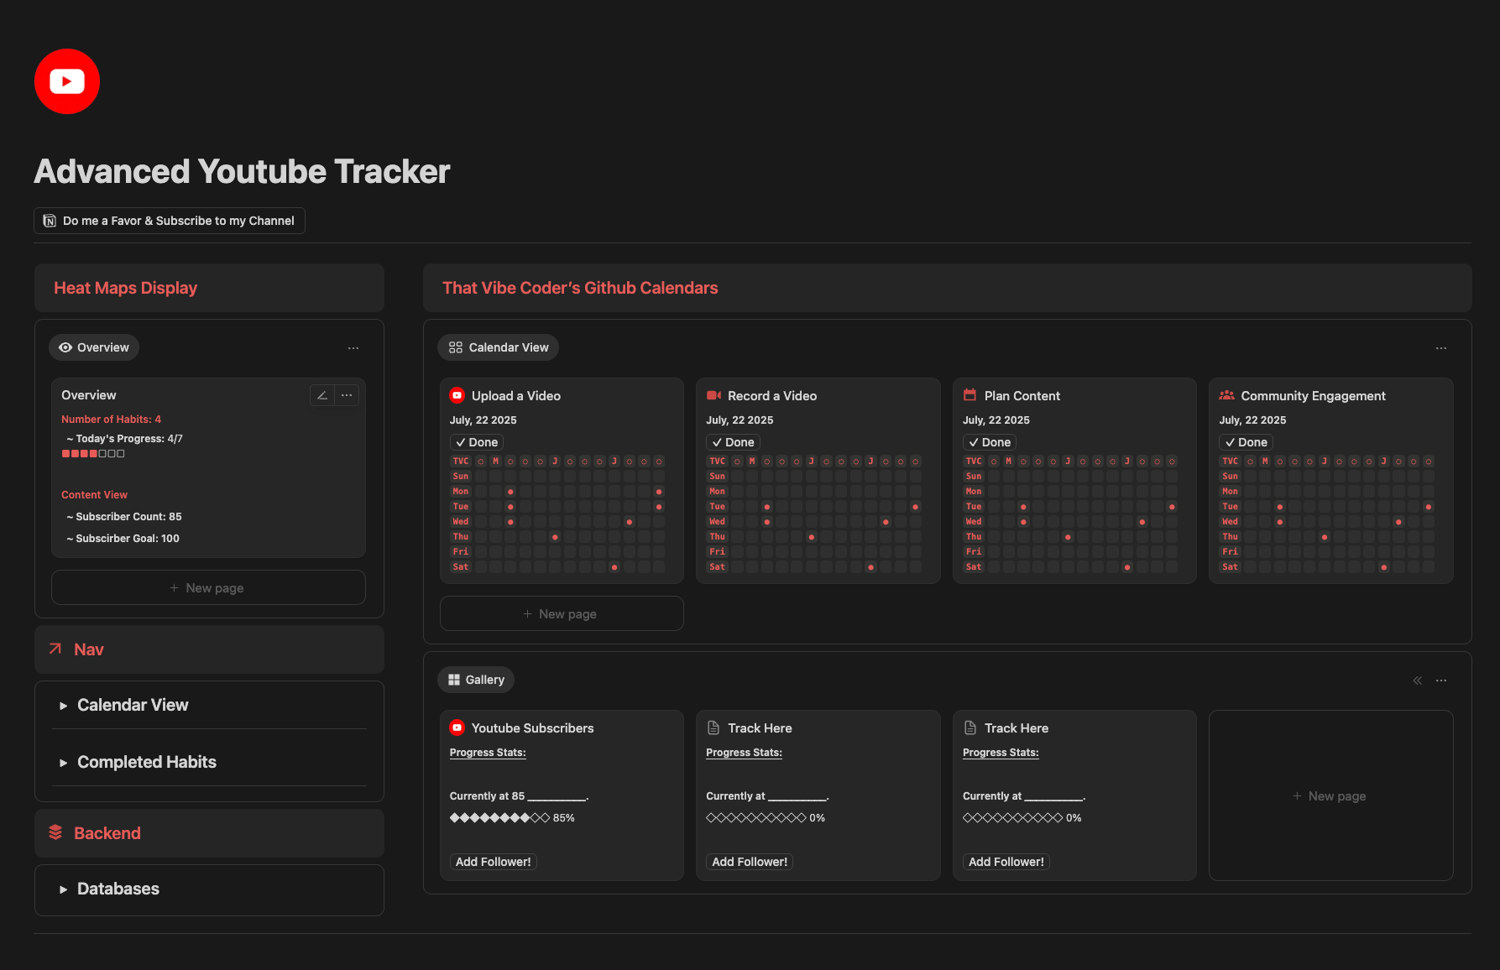Click the heat map grid on Plan Content
1500x970 pixels.
[1071, 514]
